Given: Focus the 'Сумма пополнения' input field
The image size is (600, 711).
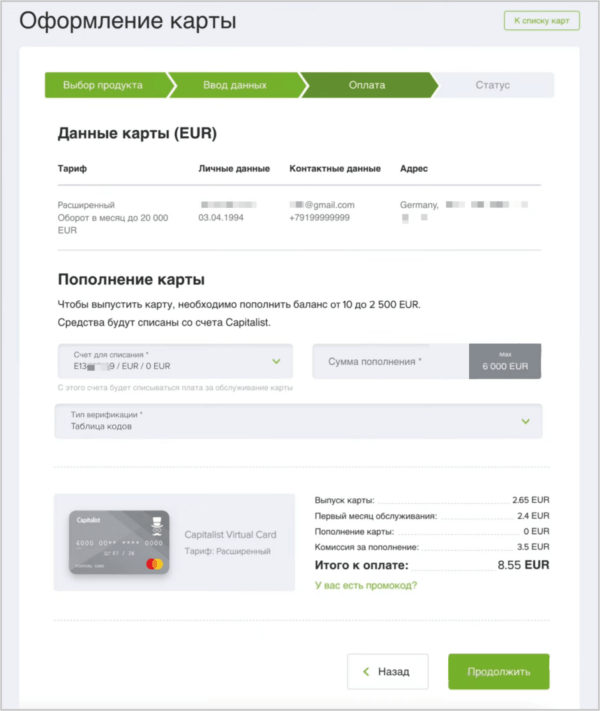Looking at the screenshot, I should tap(390, 361).
